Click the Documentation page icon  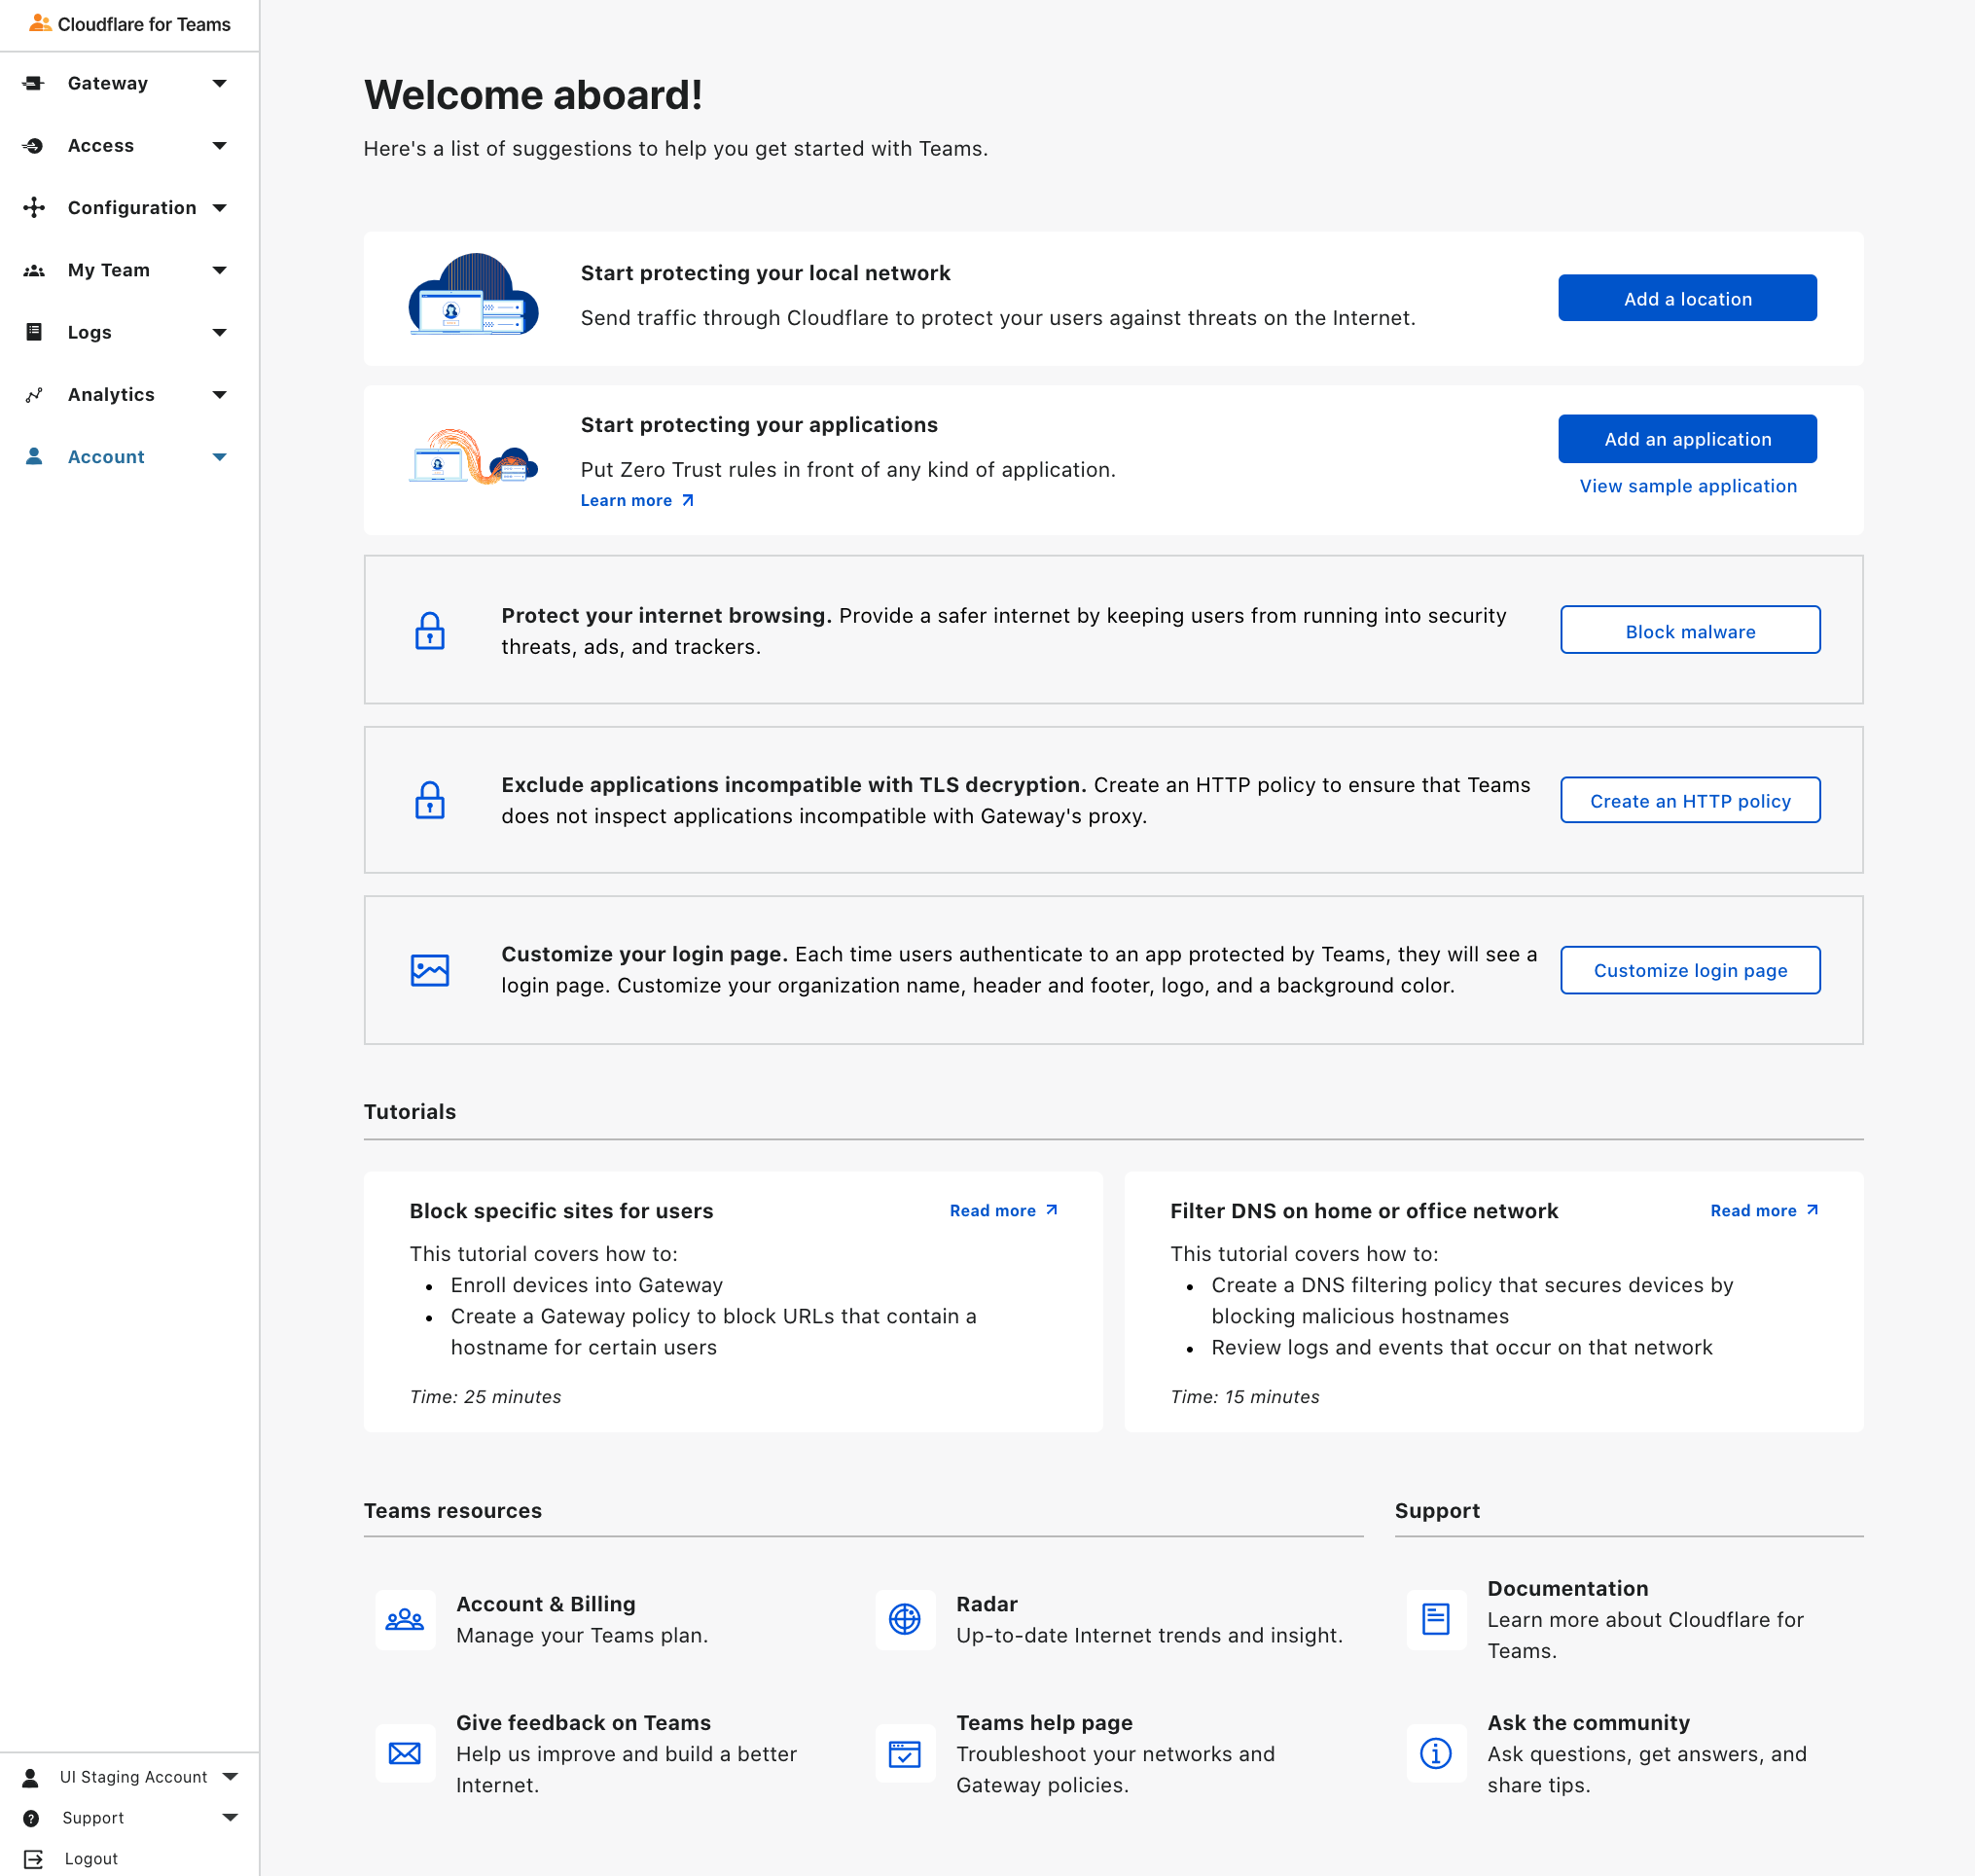1436,1620
